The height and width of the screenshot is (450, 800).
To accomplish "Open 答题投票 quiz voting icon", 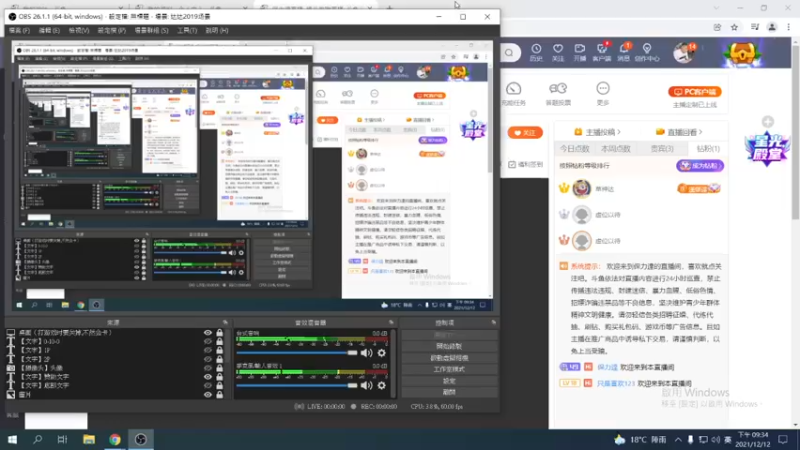I will 558,94.
